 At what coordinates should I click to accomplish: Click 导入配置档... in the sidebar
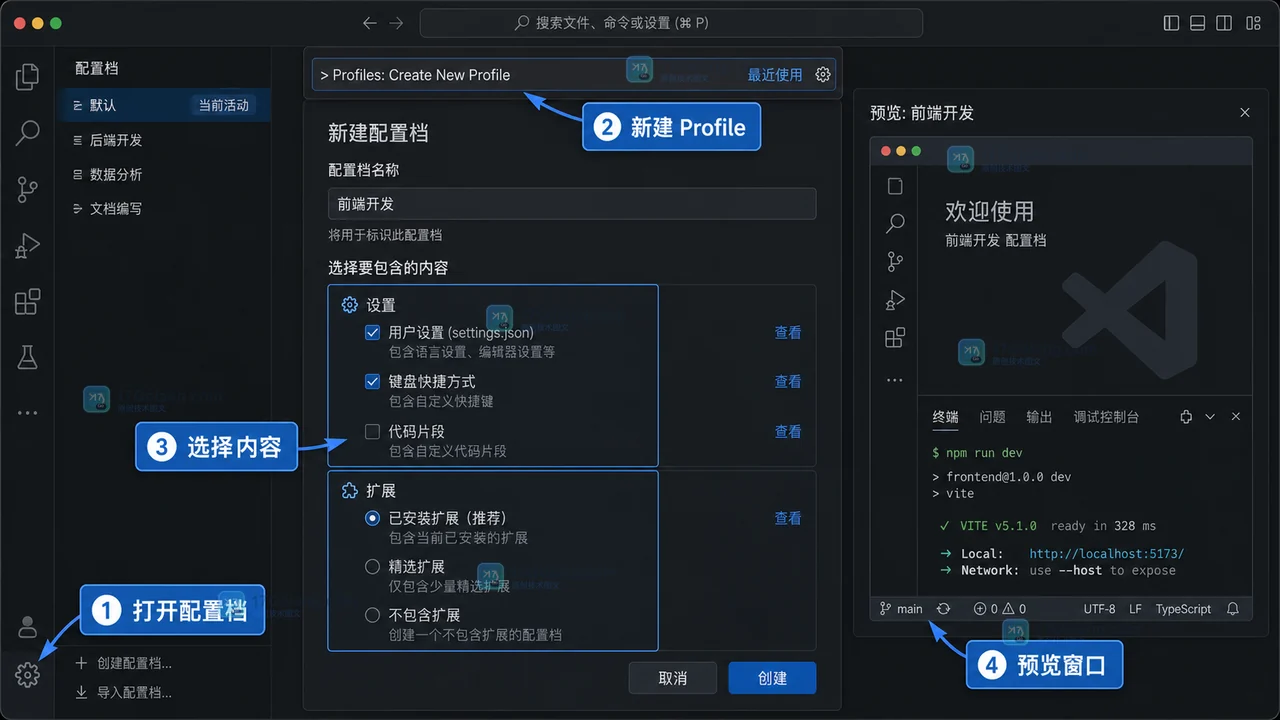pos(124,692)
